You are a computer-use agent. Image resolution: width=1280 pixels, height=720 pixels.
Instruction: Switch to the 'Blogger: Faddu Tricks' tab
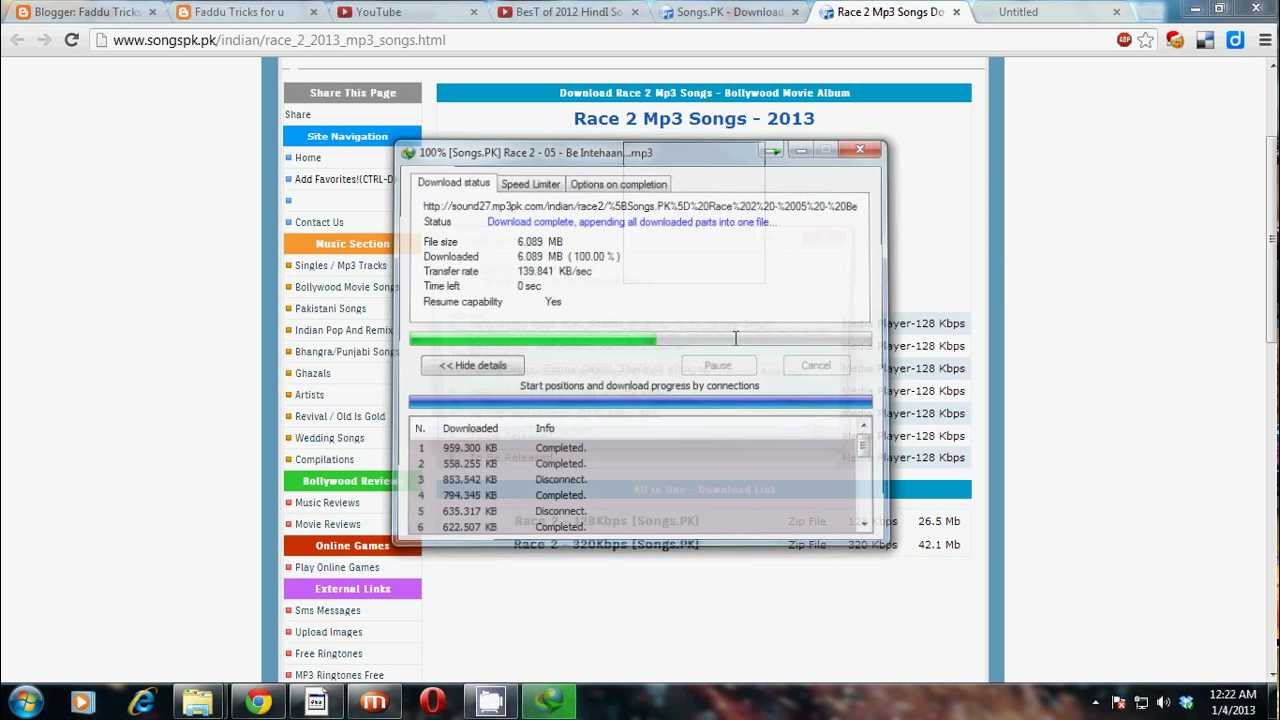85,12
